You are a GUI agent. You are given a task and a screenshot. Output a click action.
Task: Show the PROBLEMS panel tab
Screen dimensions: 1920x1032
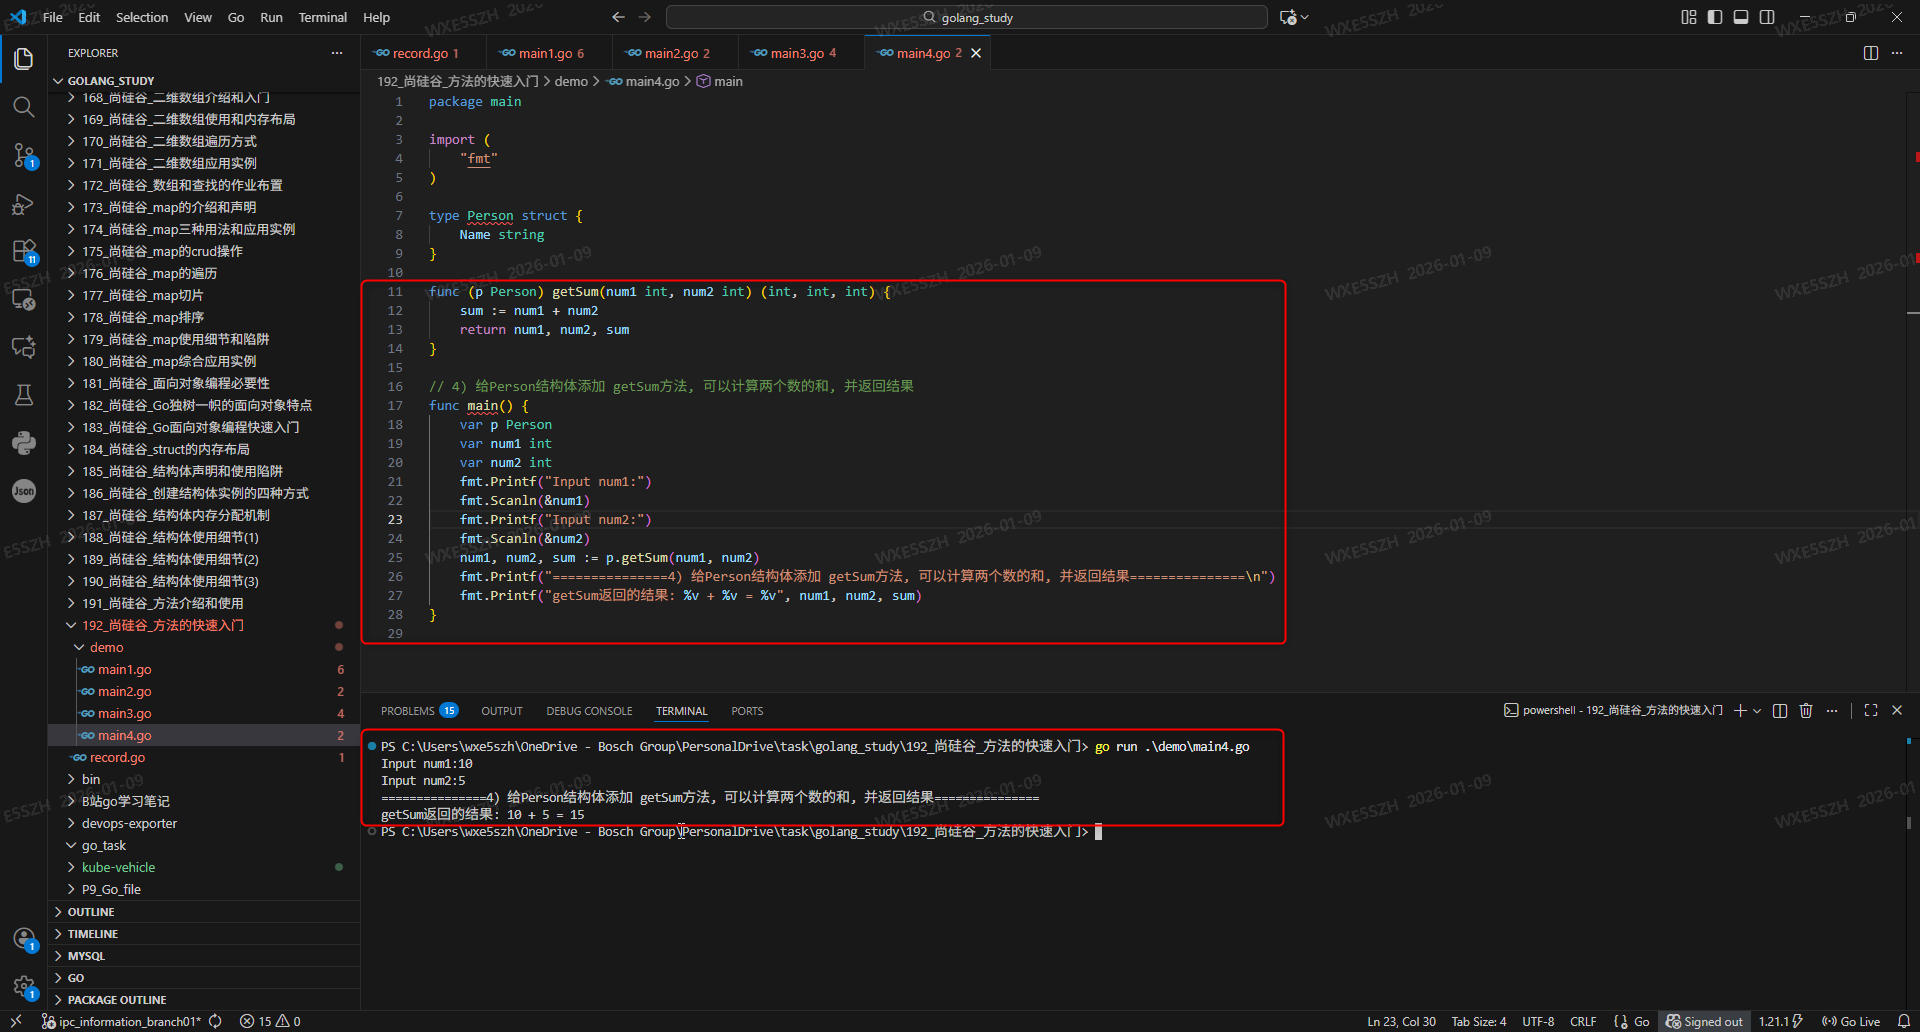[418, 711]
